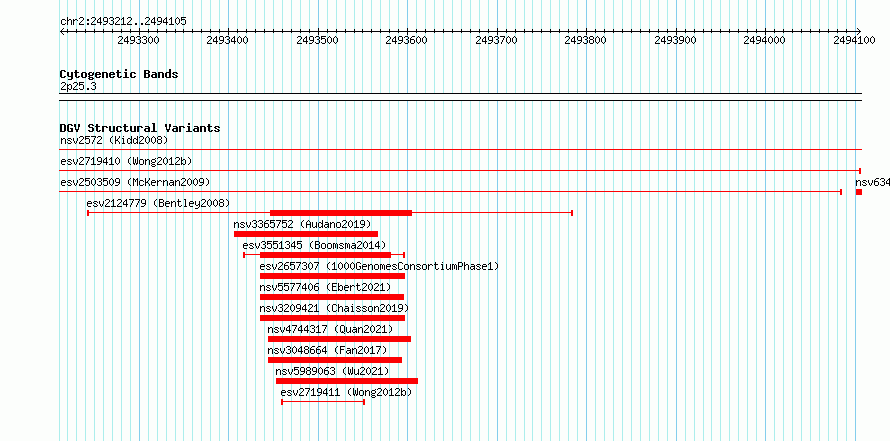Click the nsv5577406 (Ebert2021) label
Image resolution: width=890 pixels, height=441 pixels.
325,287
